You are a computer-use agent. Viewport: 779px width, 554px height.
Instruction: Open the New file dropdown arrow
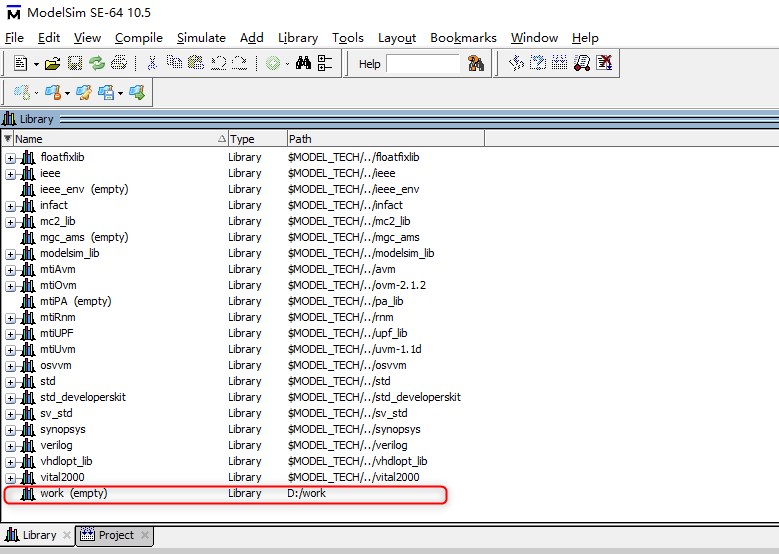36,64
